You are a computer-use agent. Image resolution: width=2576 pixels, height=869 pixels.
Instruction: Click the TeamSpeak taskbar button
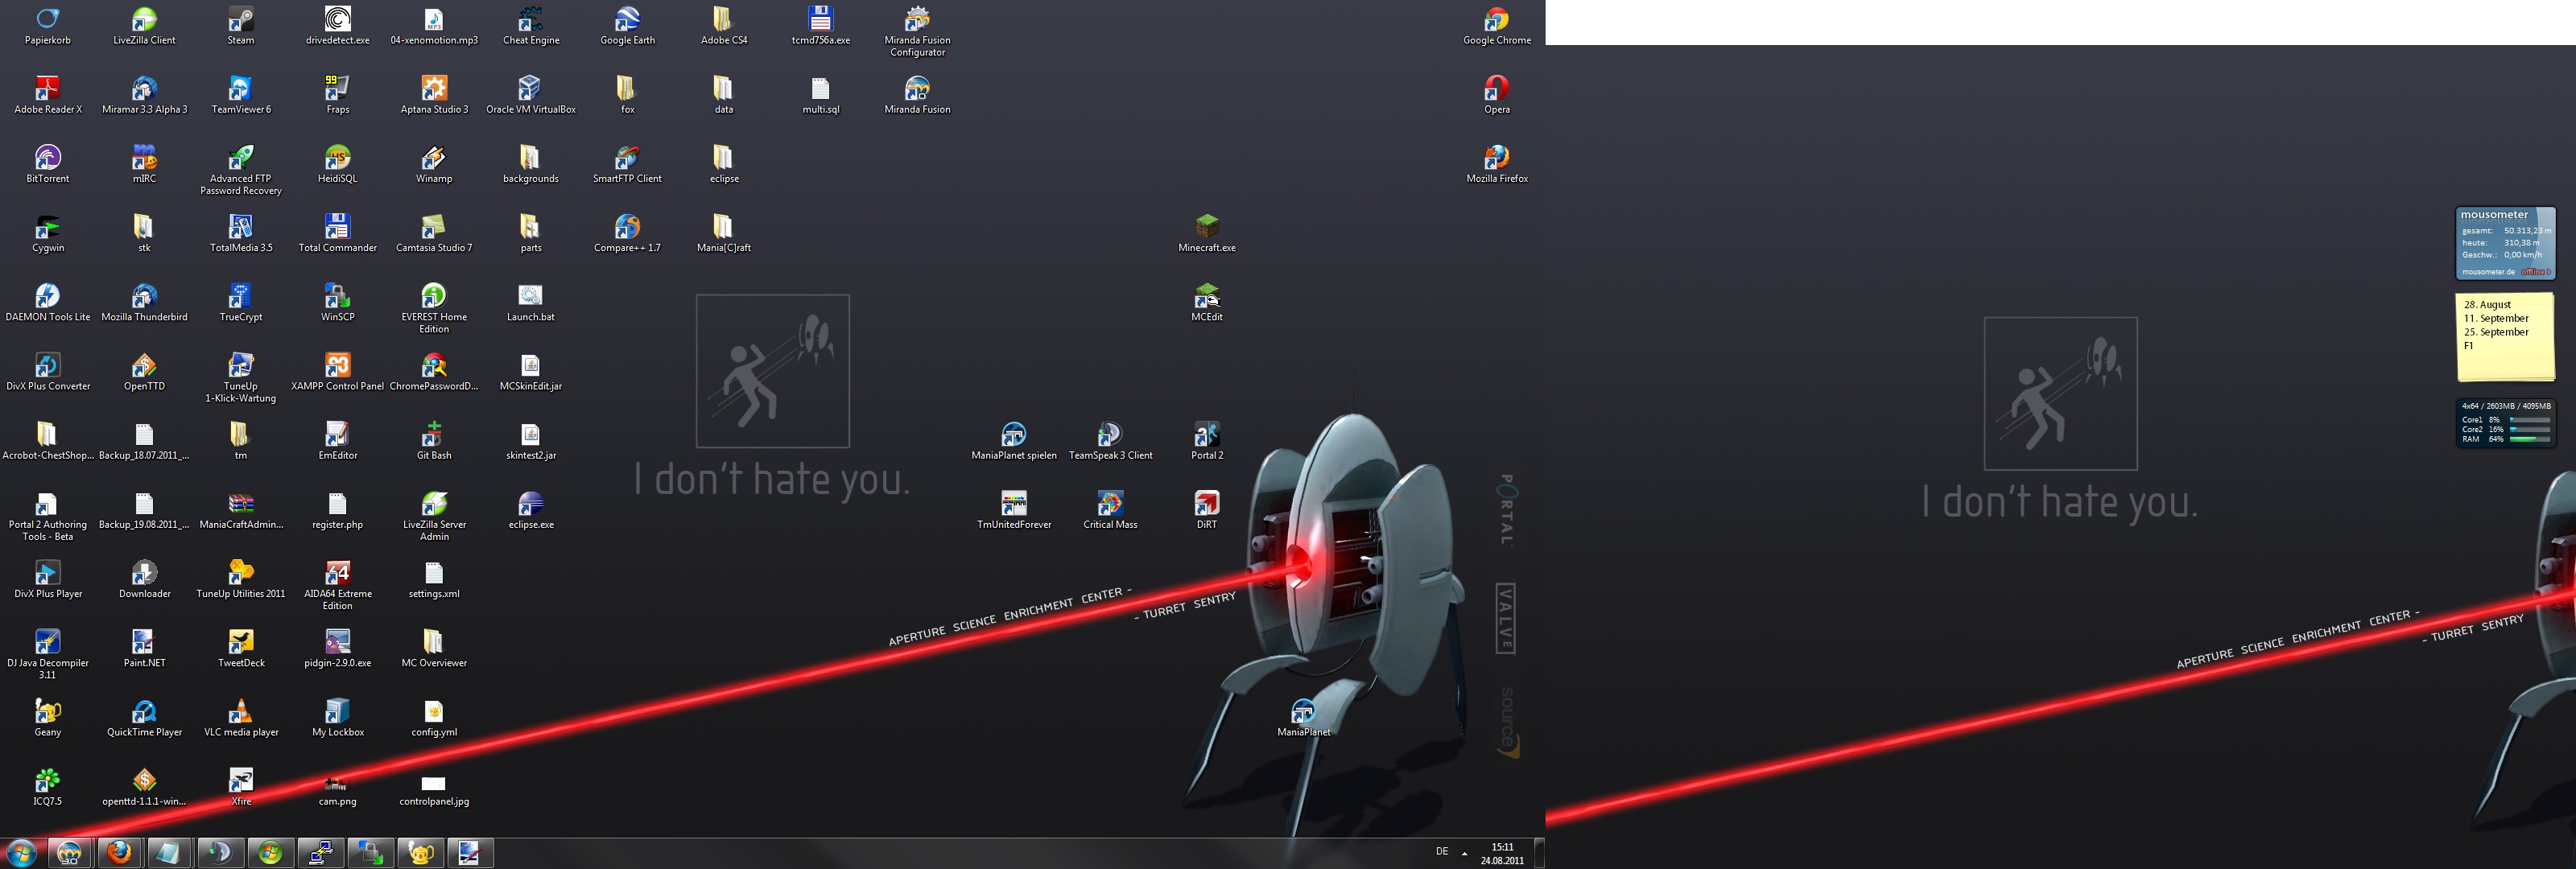(x=220, y=853)
